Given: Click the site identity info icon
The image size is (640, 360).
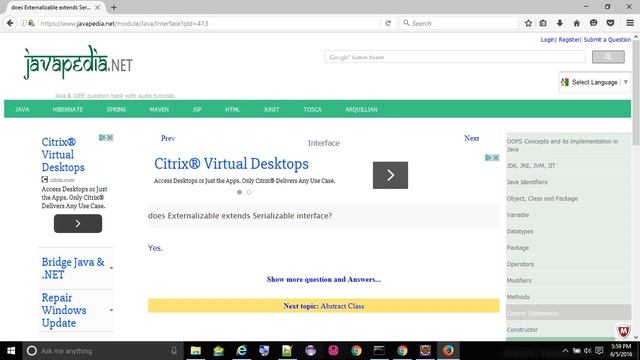Looking at the screenshot, I should point(23,23).
